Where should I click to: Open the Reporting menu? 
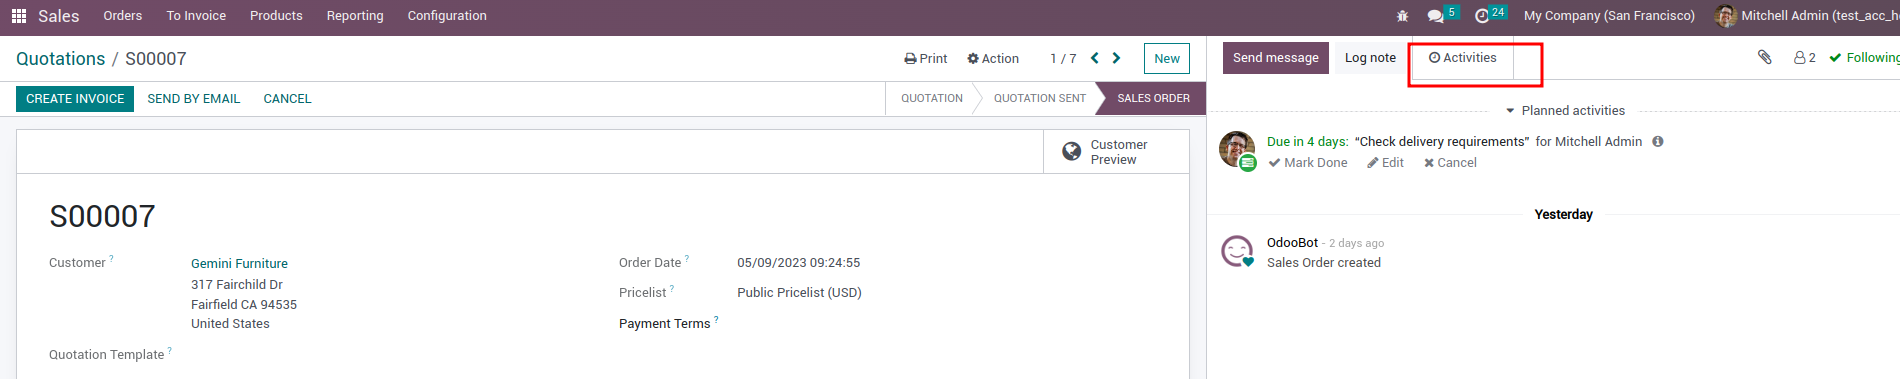[x=355, y=16]
